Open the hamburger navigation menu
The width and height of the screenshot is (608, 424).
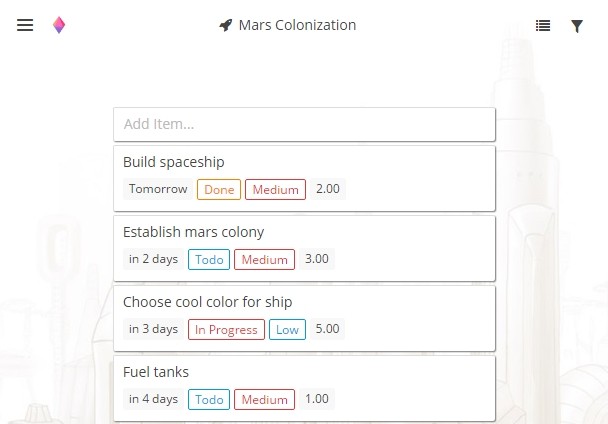pos(25,26)
